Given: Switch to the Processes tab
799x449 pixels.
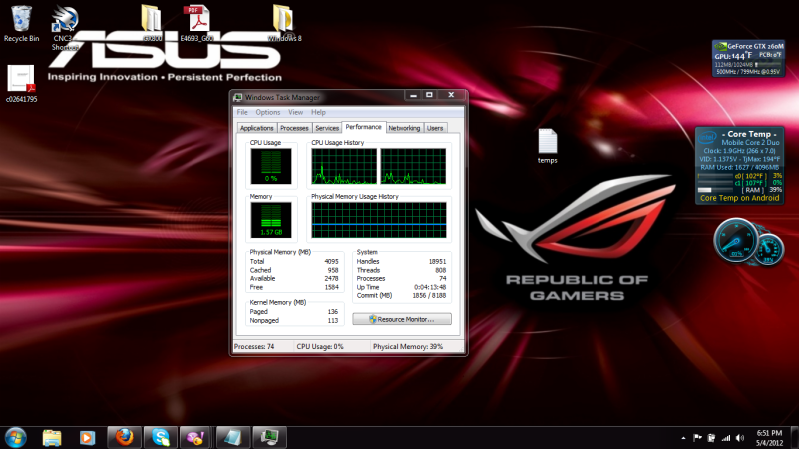Looking at the screenshot, I should click(x=294, y=128).
